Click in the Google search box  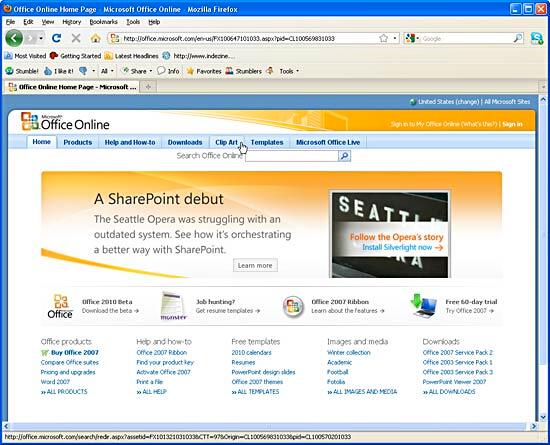coord(467,38)
